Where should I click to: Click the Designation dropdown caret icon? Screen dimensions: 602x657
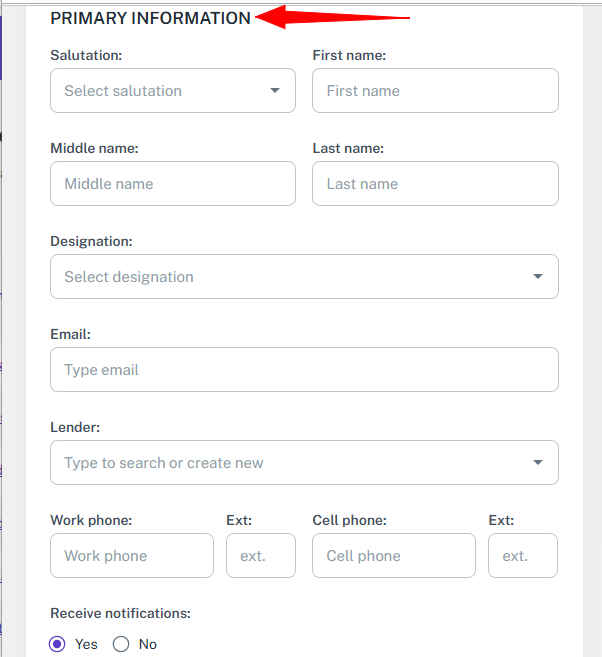pyautogui.click(x=538, y=277)
